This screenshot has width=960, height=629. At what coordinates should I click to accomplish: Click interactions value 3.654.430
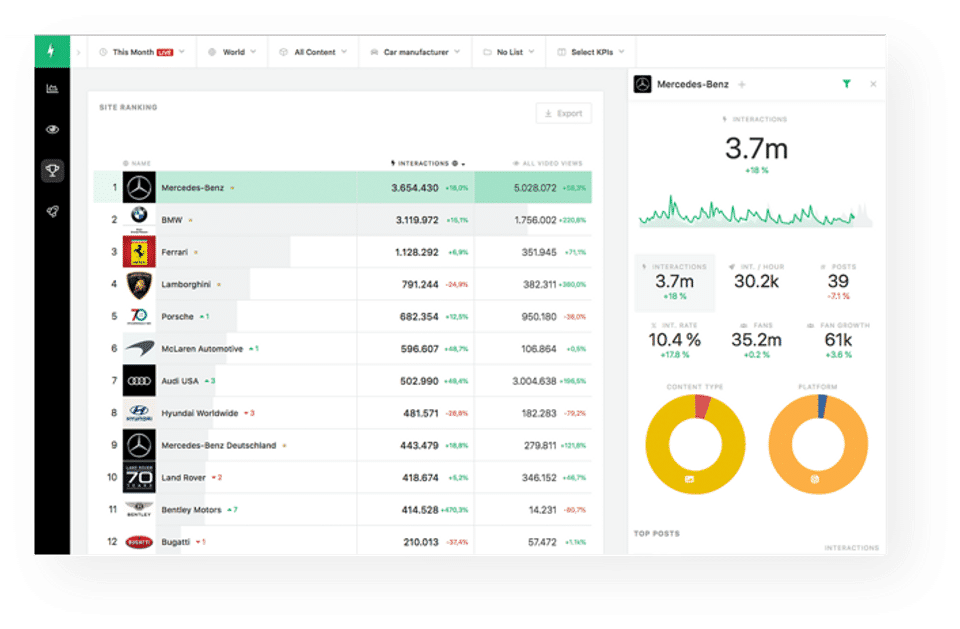414,188
